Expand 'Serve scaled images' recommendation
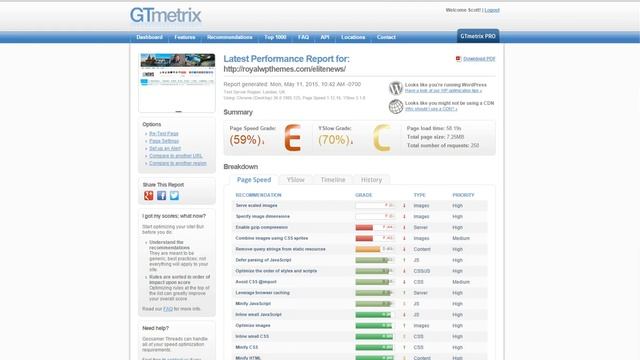The height and width of the screenshot is (360, 640). coord(256,205)
